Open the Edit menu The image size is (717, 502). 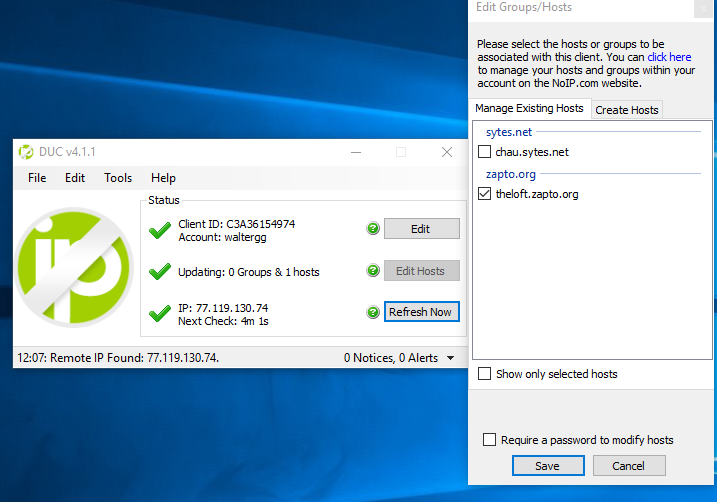pos(75,178)
